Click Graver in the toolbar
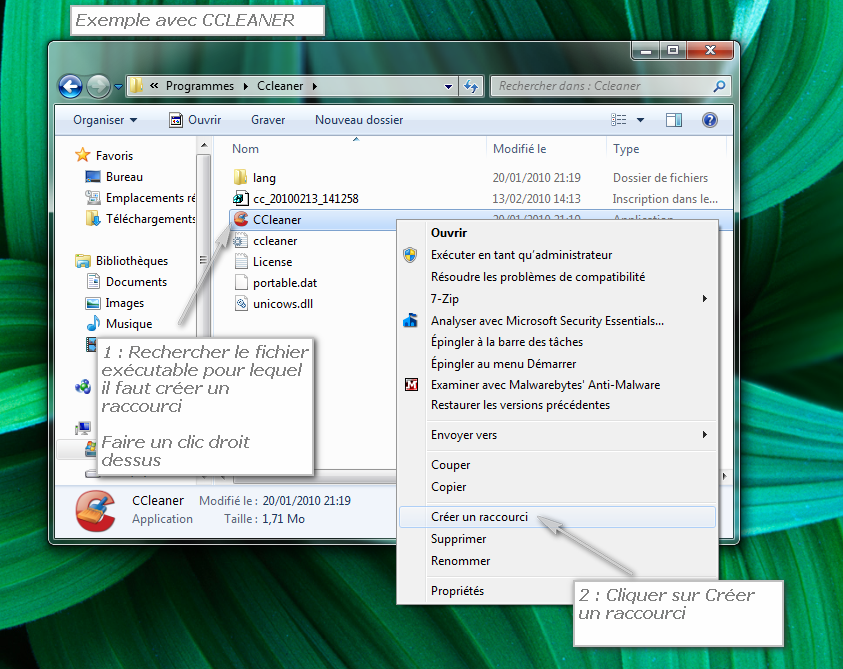 268,120
